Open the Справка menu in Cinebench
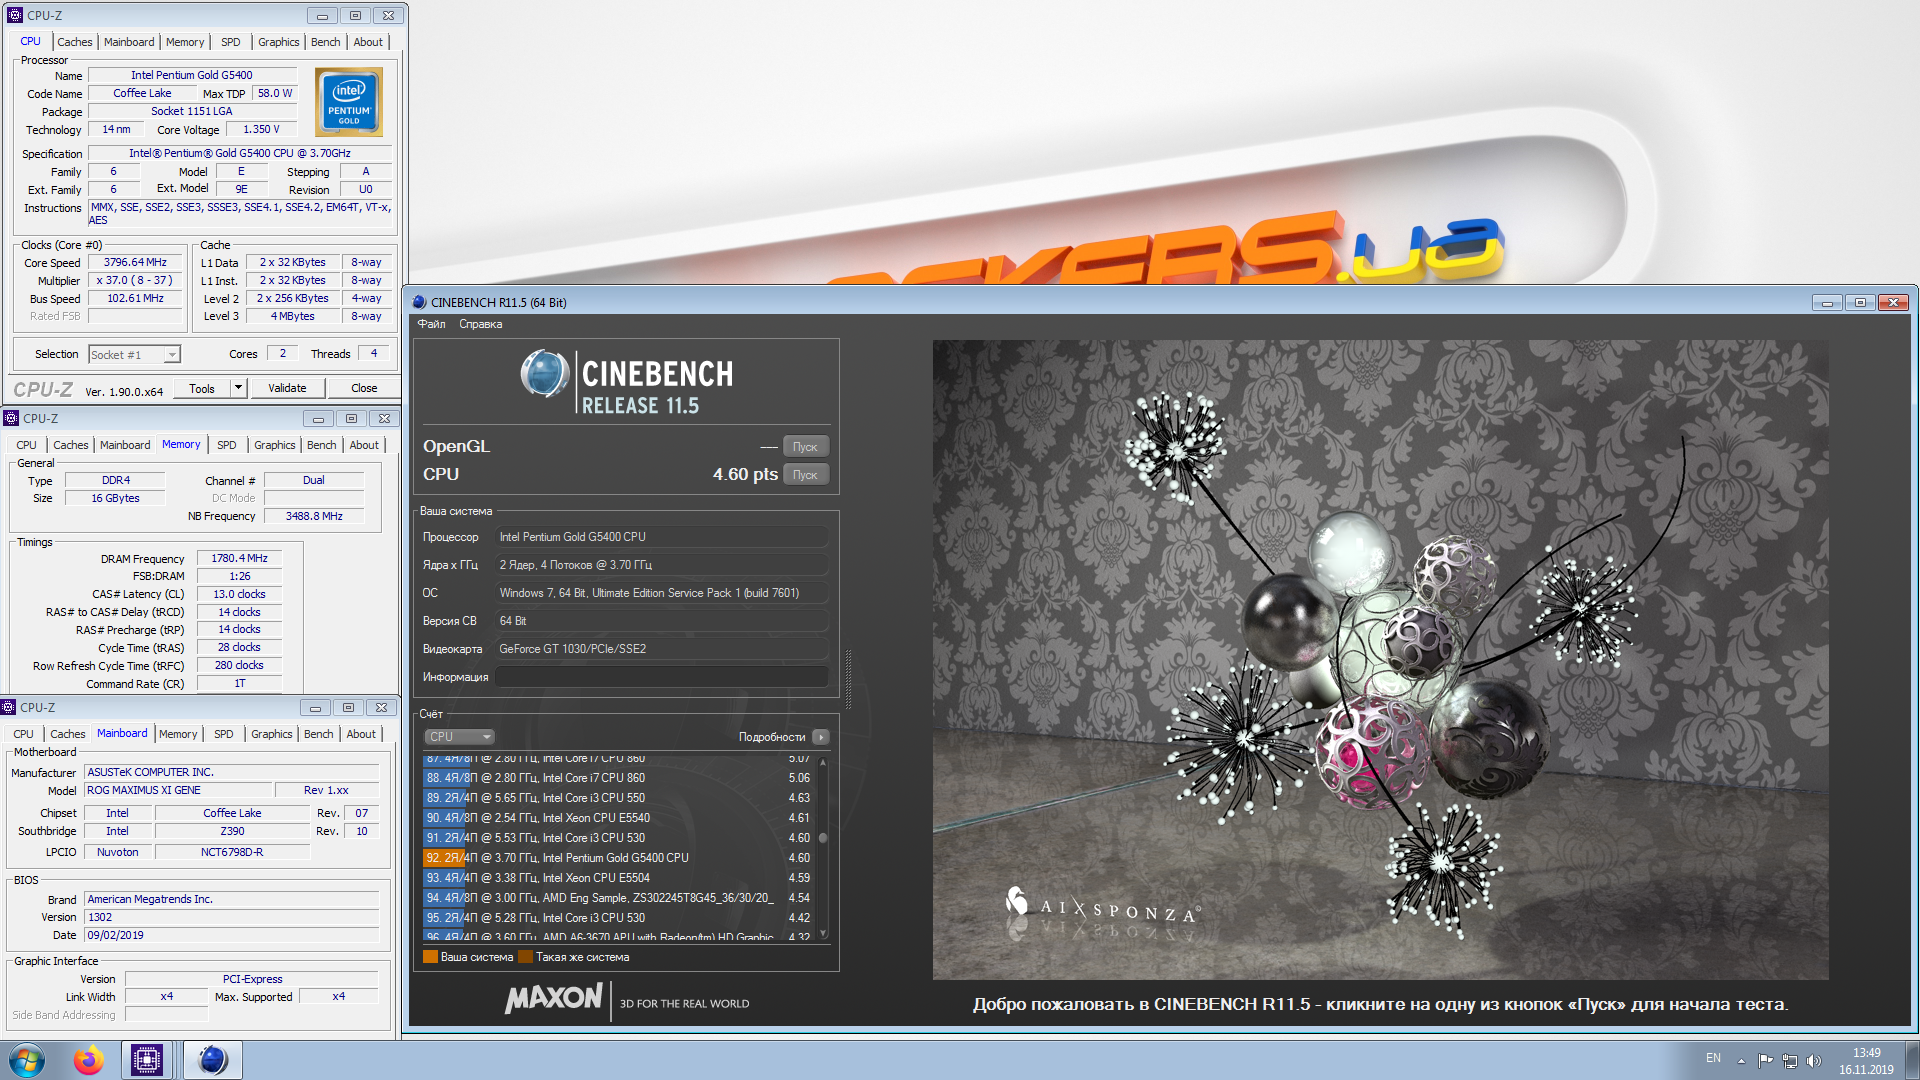Viewport: 1920px width, 1080px height. click(x=480, y=324)
